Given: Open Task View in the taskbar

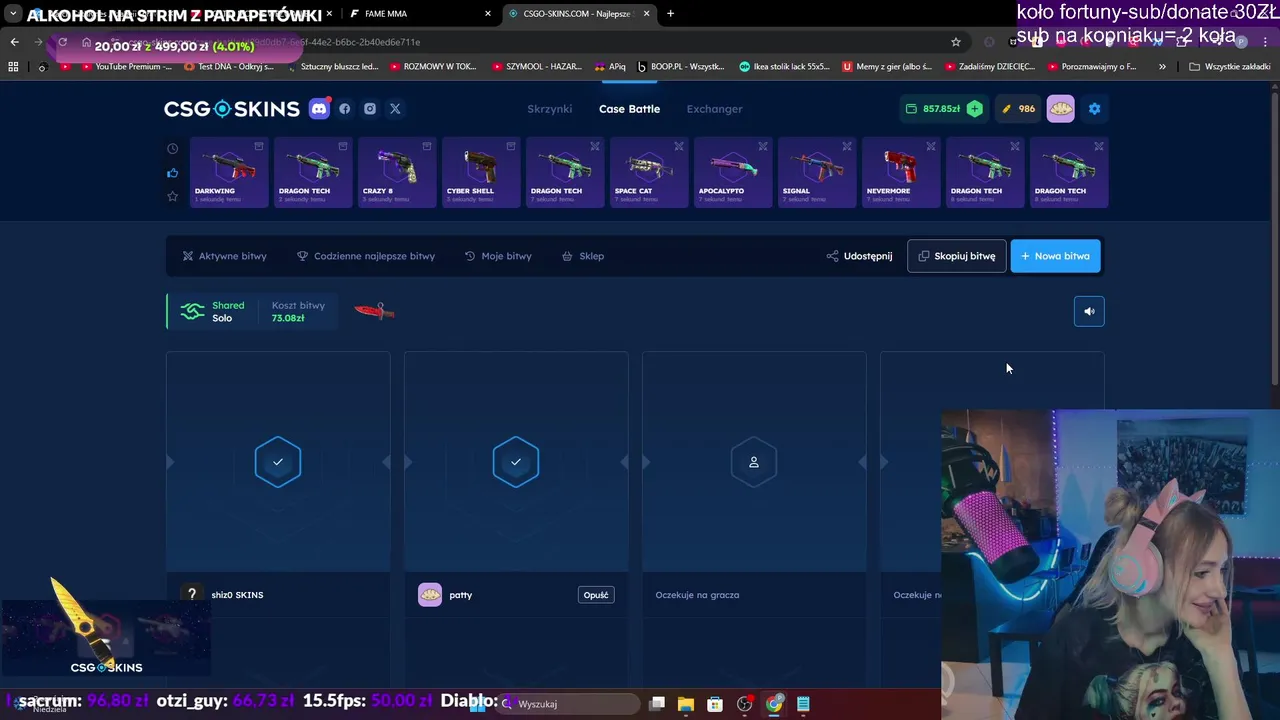Looking at the screenshot, I should tap(657, 704).
